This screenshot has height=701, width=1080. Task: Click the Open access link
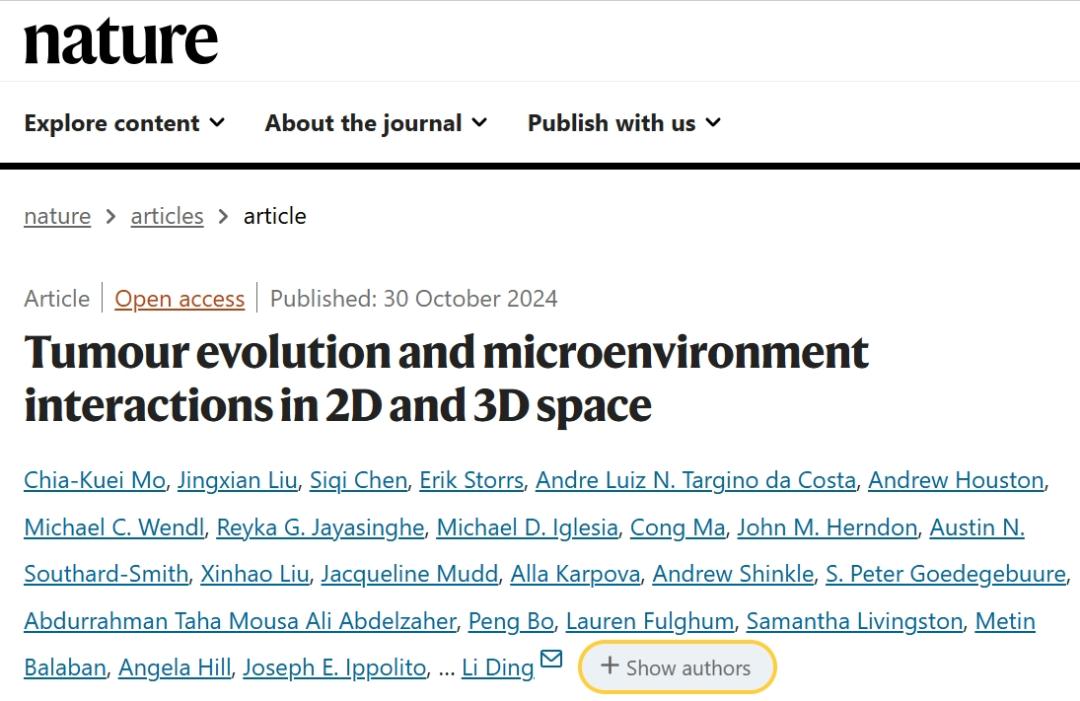180,299
